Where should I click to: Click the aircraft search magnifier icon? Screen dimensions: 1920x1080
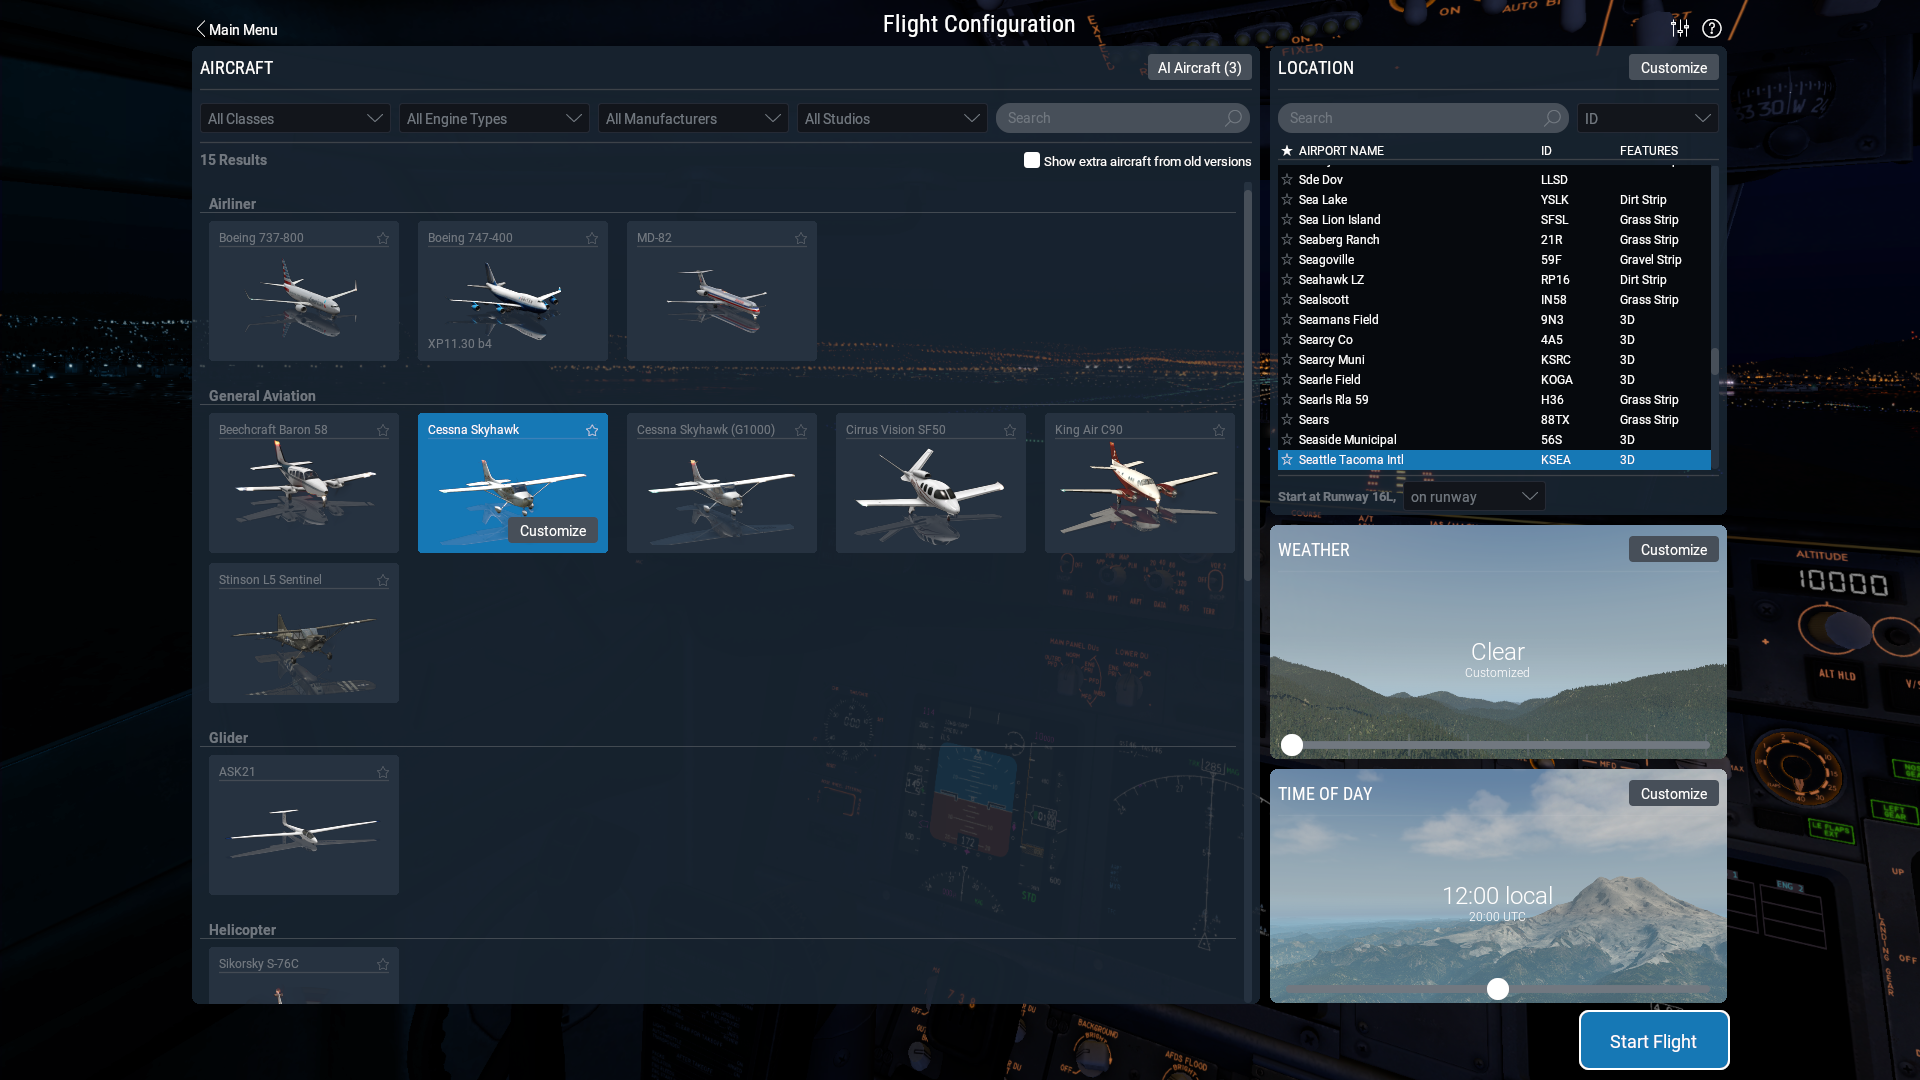1234,118
